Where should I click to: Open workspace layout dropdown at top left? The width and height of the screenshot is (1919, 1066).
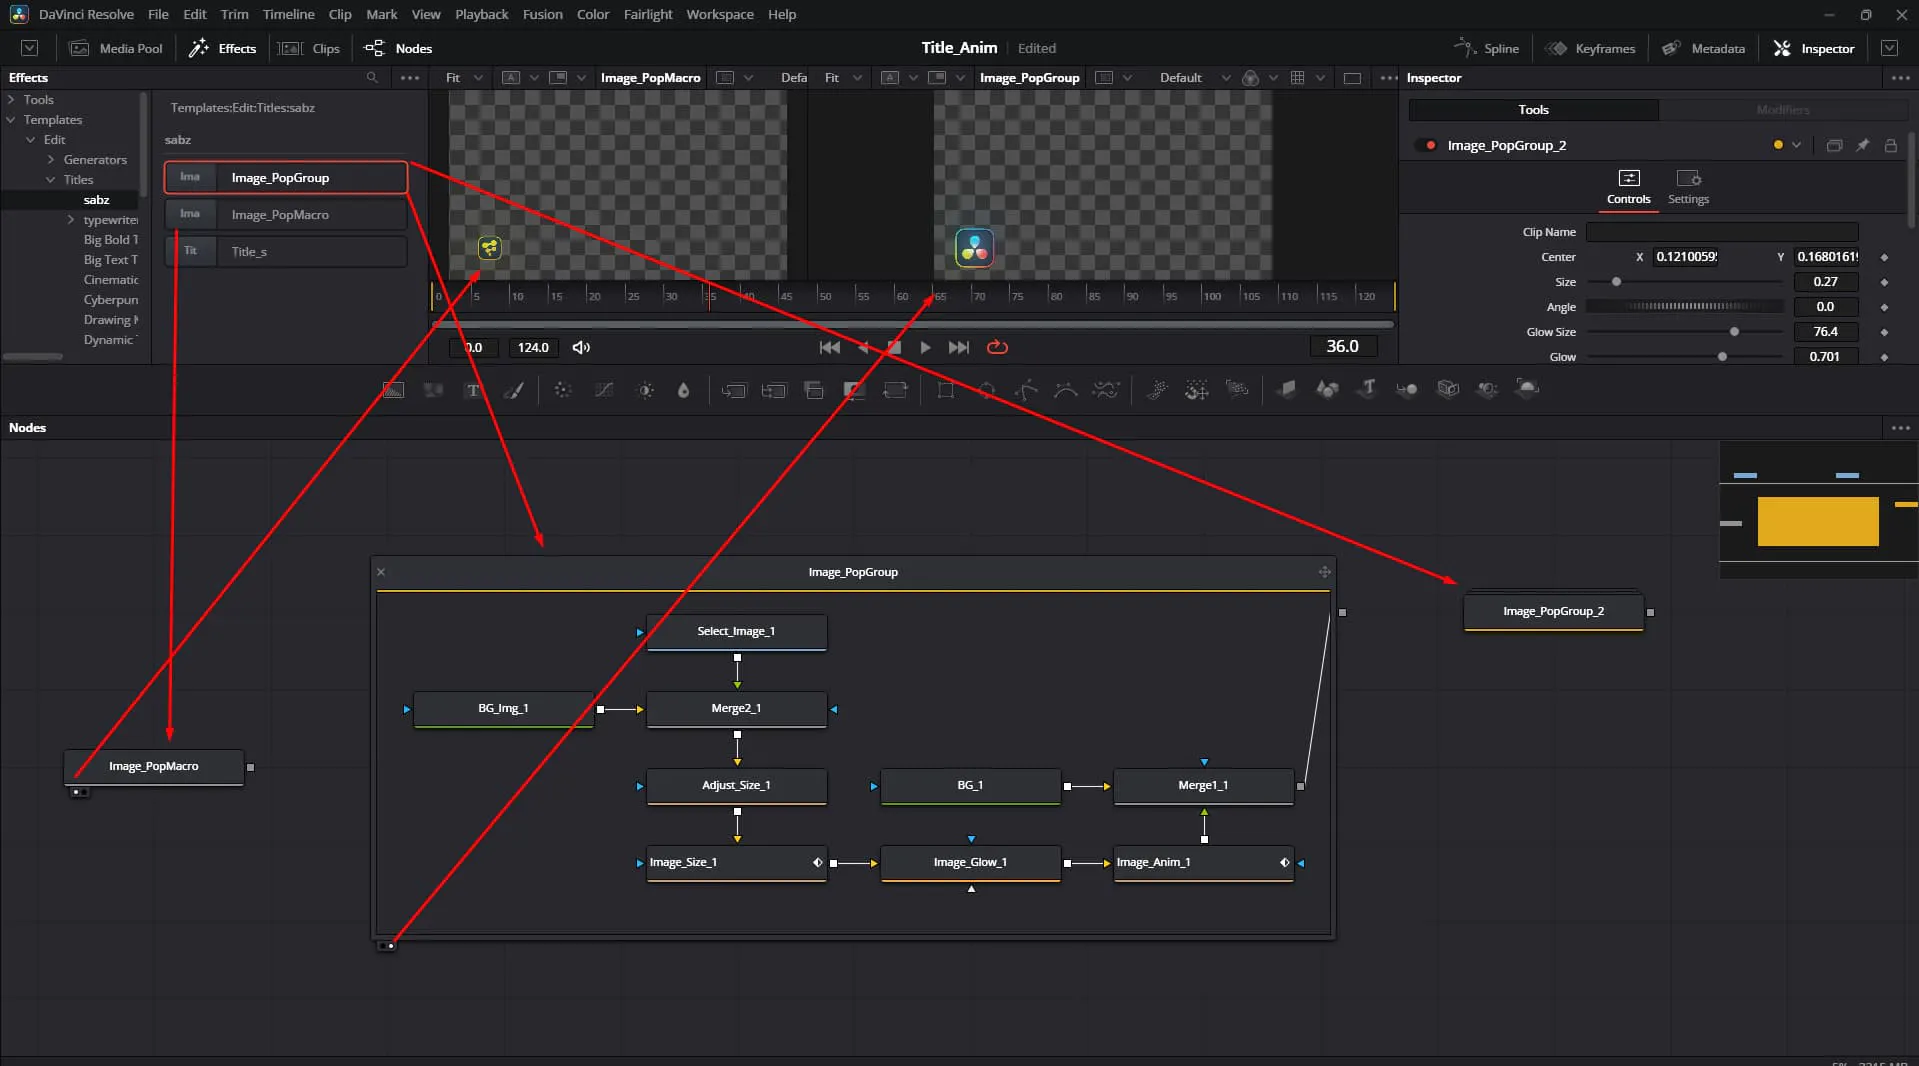[x=30, y=48]
